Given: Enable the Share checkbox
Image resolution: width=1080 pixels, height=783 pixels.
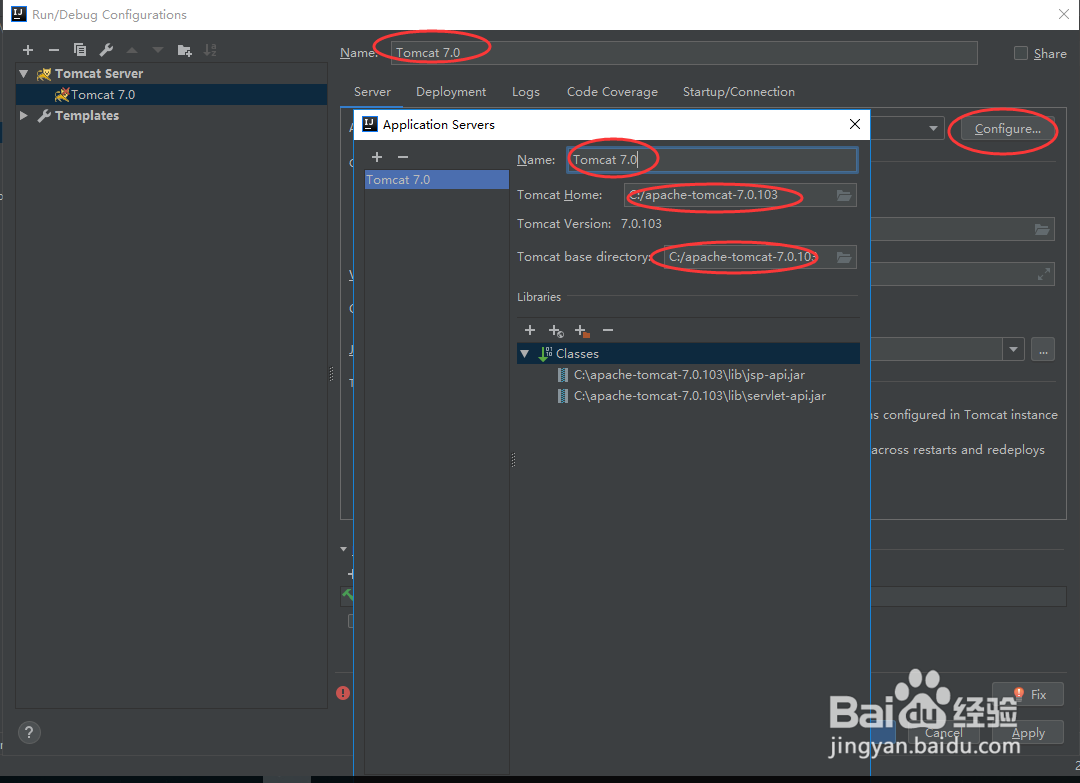Looking at the screenshot, I should pos(1020,53).
